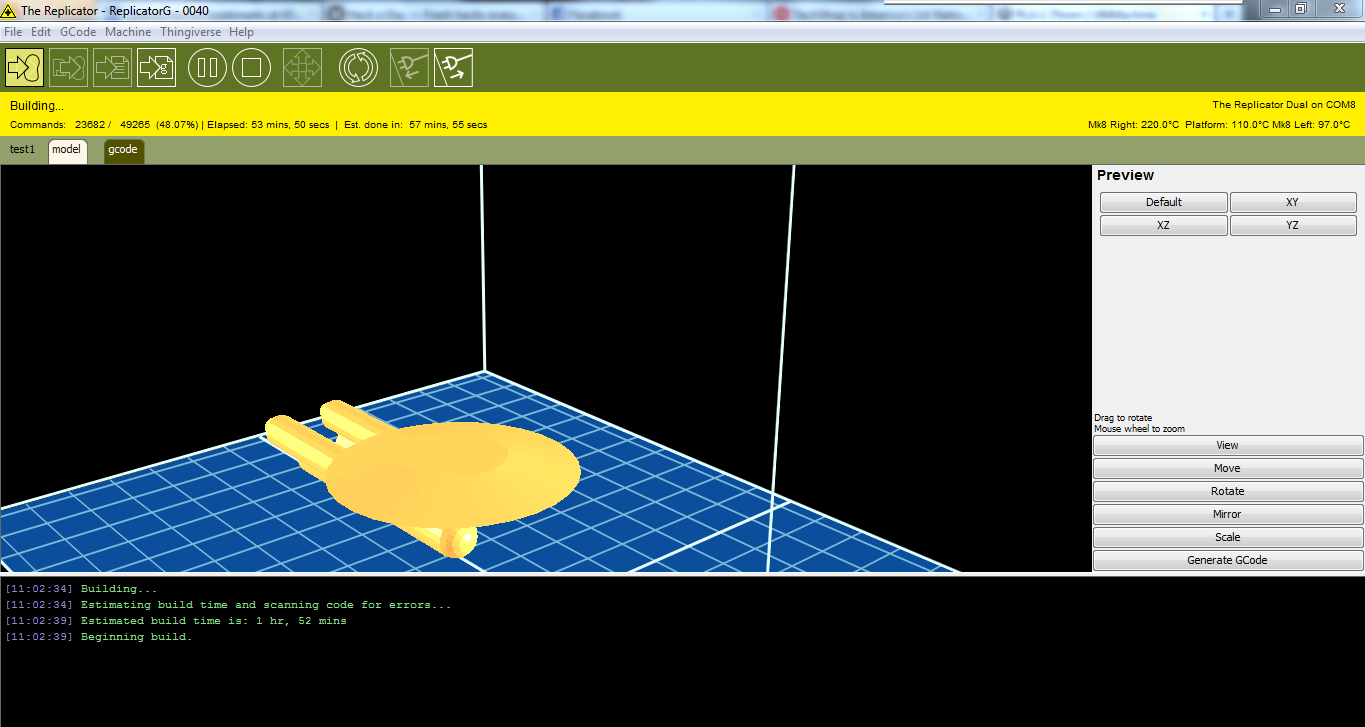Image resolution: width=1365 pixels, height=727 pixels.
Task: Click the reset machine circular arrows icon
Action: click(x=358, y=68)
